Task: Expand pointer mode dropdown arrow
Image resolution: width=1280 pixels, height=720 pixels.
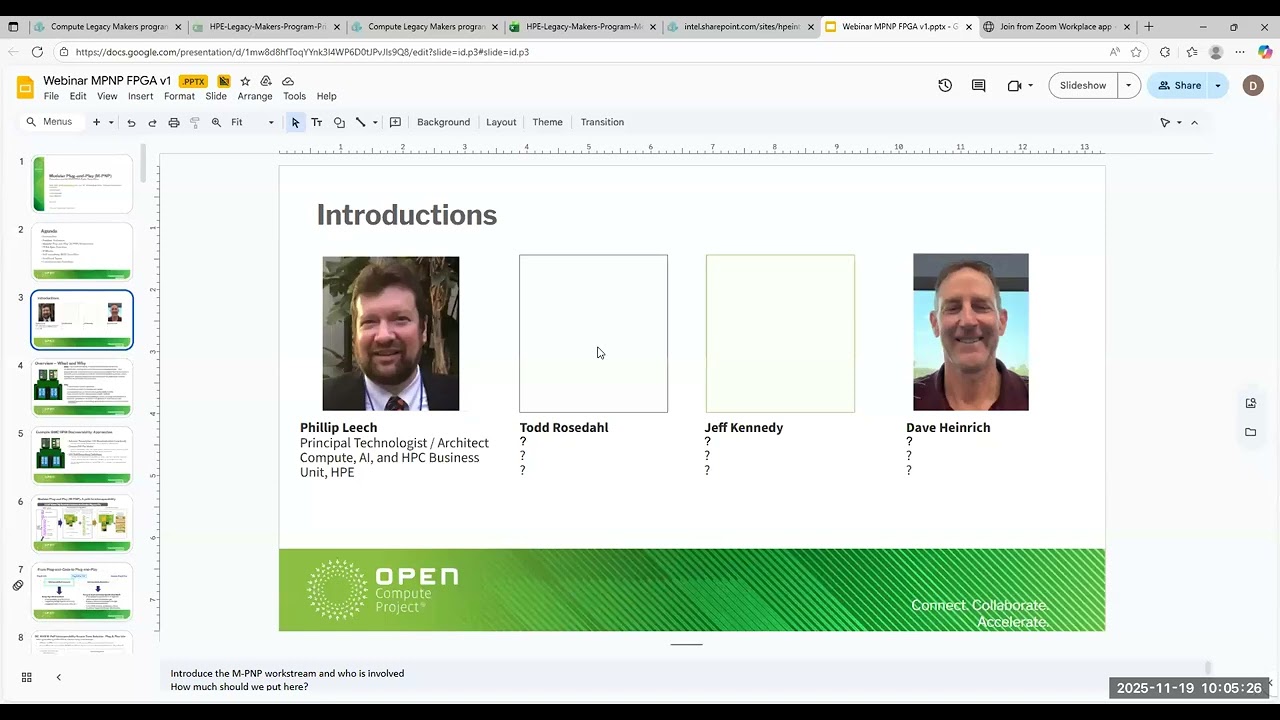Action: click(1179, 122)
